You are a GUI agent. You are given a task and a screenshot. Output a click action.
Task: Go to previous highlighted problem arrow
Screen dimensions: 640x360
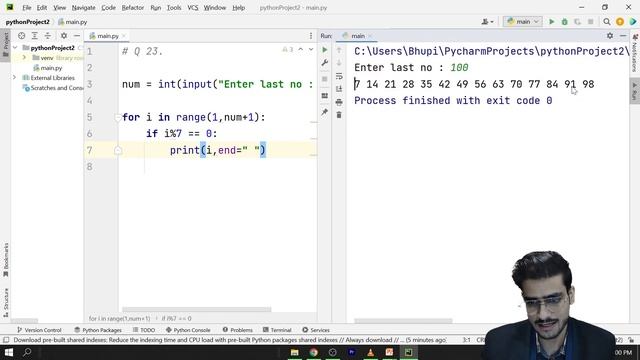pyautogui.click(x=300, y=49)
